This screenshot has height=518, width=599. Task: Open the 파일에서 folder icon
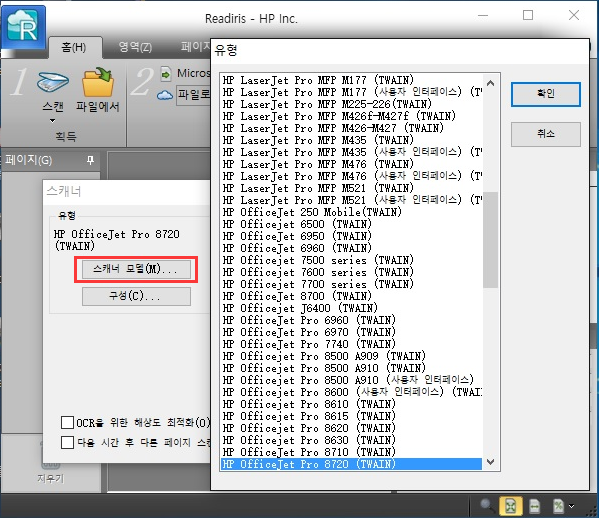click(98, 82)
